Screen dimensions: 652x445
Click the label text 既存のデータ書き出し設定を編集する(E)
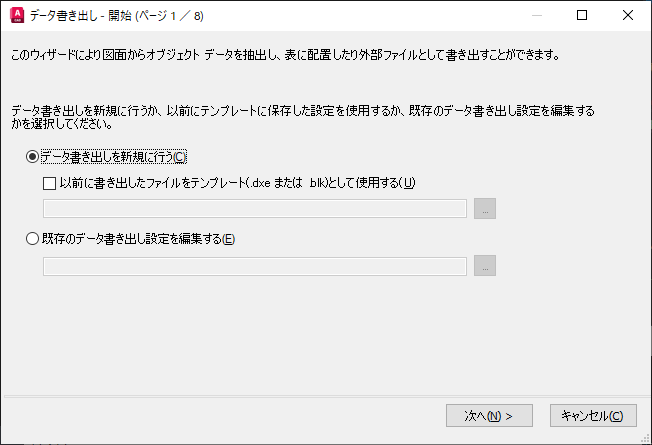tap(138, 239)
